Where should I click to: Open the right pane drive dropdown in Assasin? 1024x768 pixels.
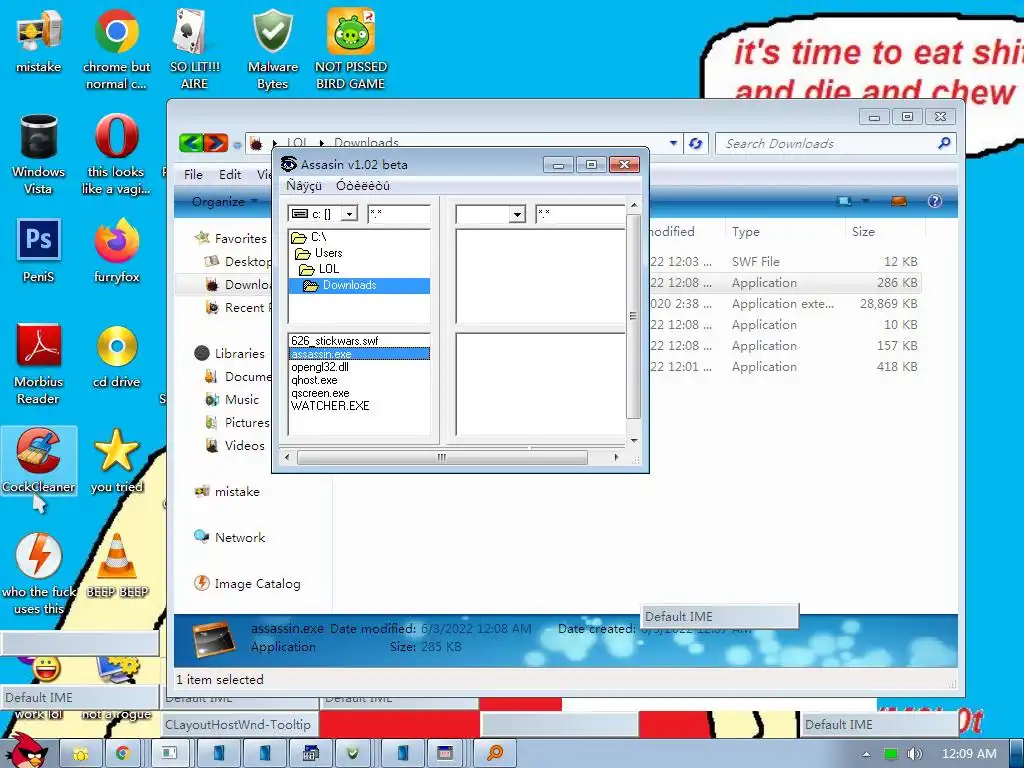click(x=517, y=214)
